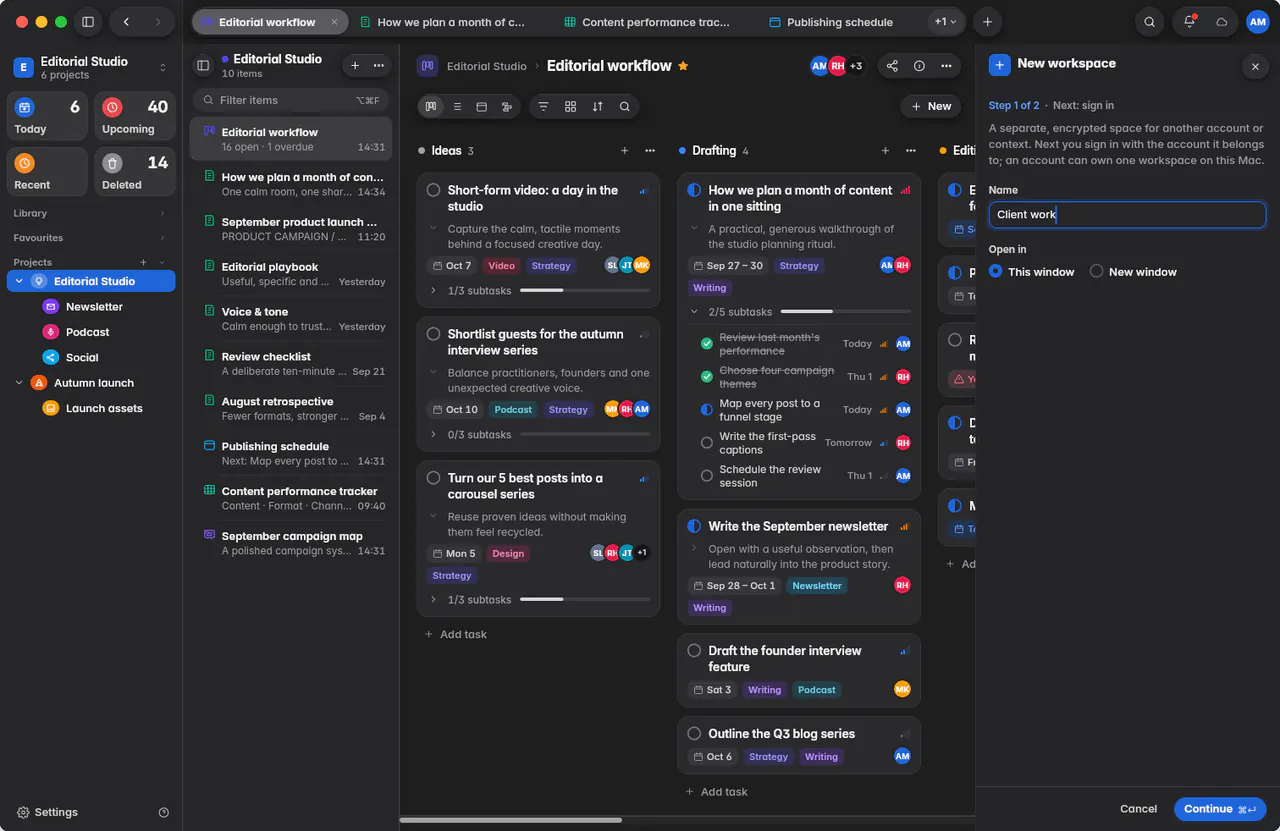Open the Editorial Studio workspace switcher
Image resolution: width=1280 pixels, height=831 pixels.
click(x=91, y=67)
